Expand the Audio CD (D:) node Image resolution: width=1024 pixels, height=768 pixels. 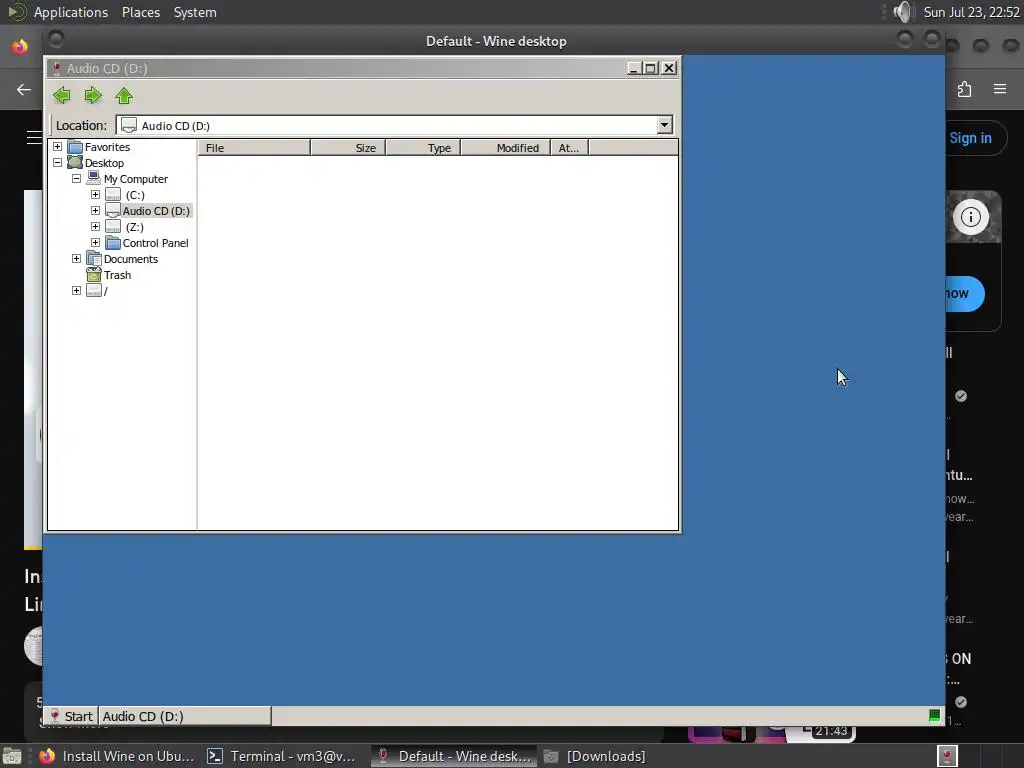[95, 210]
